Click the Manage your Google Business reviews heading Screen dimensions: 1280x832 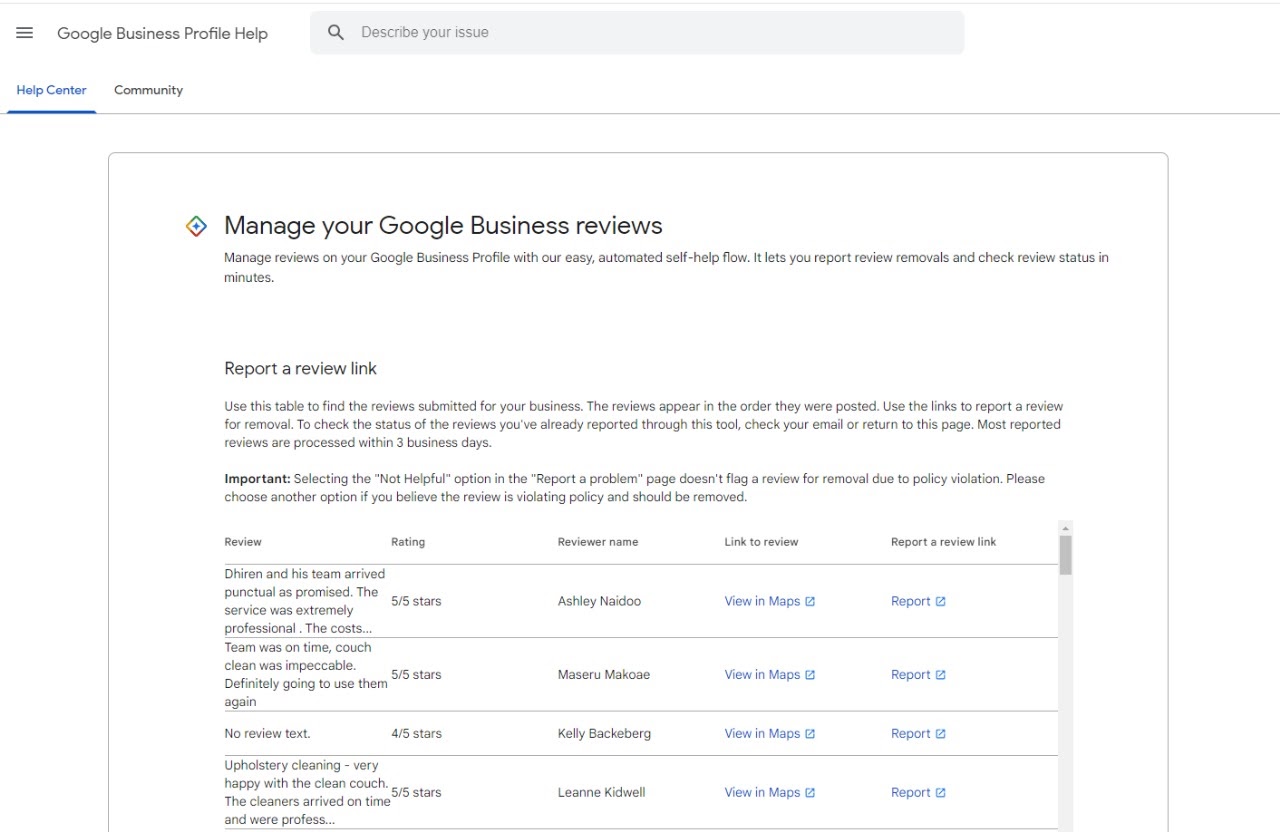[443, 226]
